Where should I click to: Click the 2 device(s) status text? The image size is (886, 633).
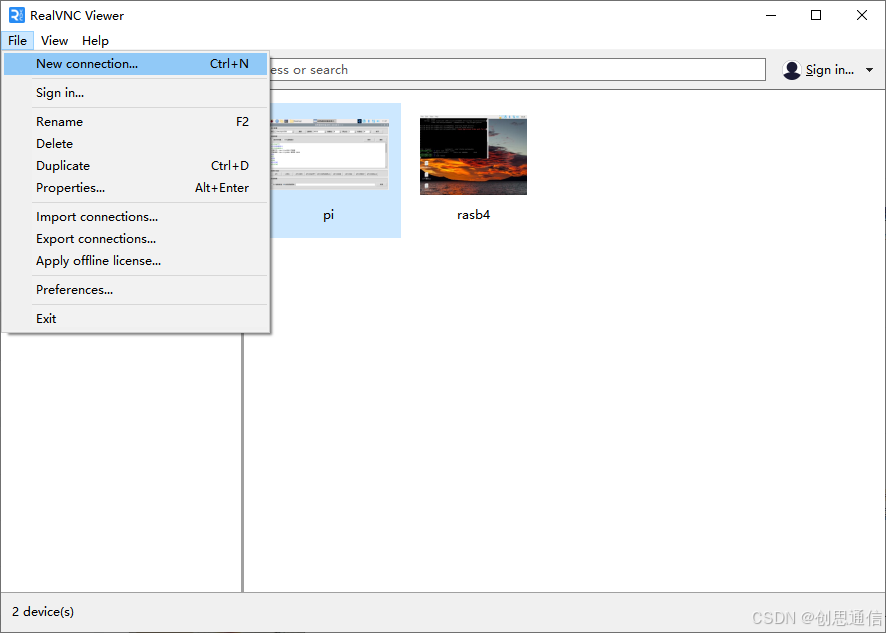point(43,612)
